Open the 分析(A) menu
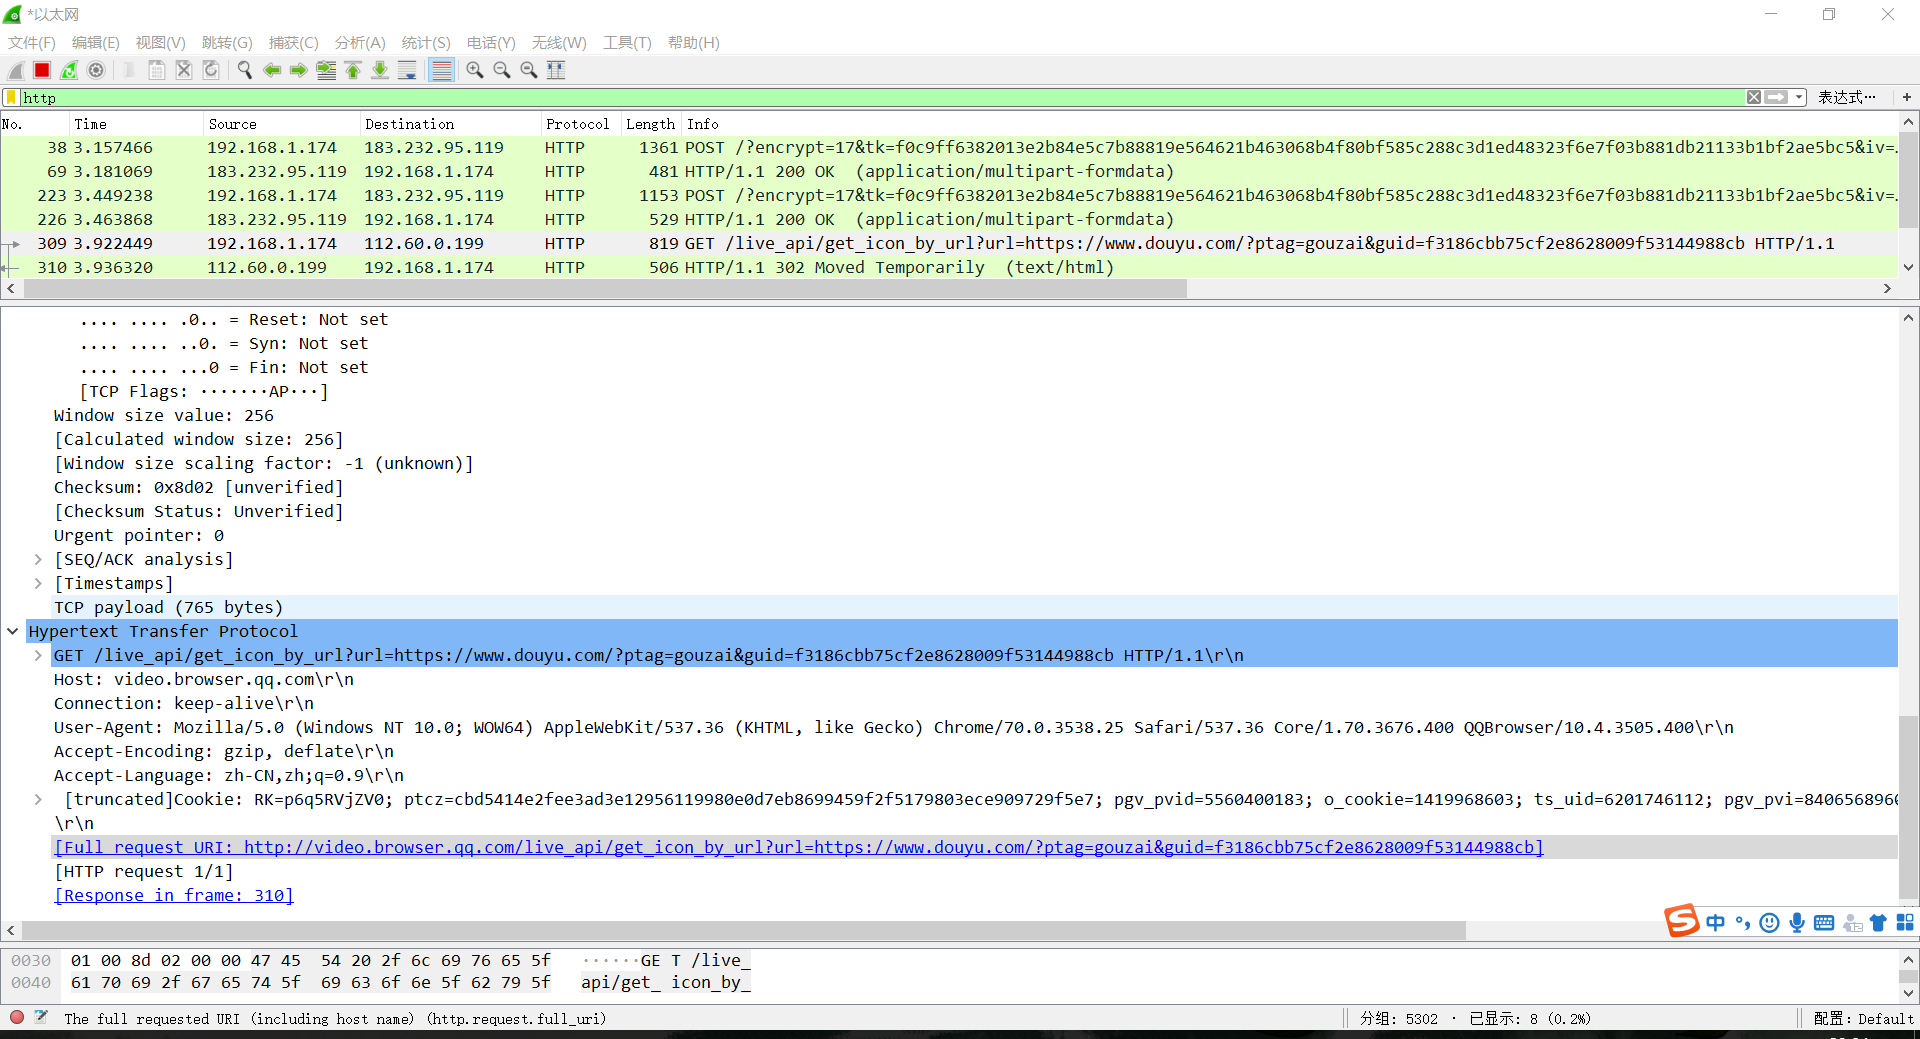The height and width of the screenshot is (1039, 1920). [x=360, y=42]
